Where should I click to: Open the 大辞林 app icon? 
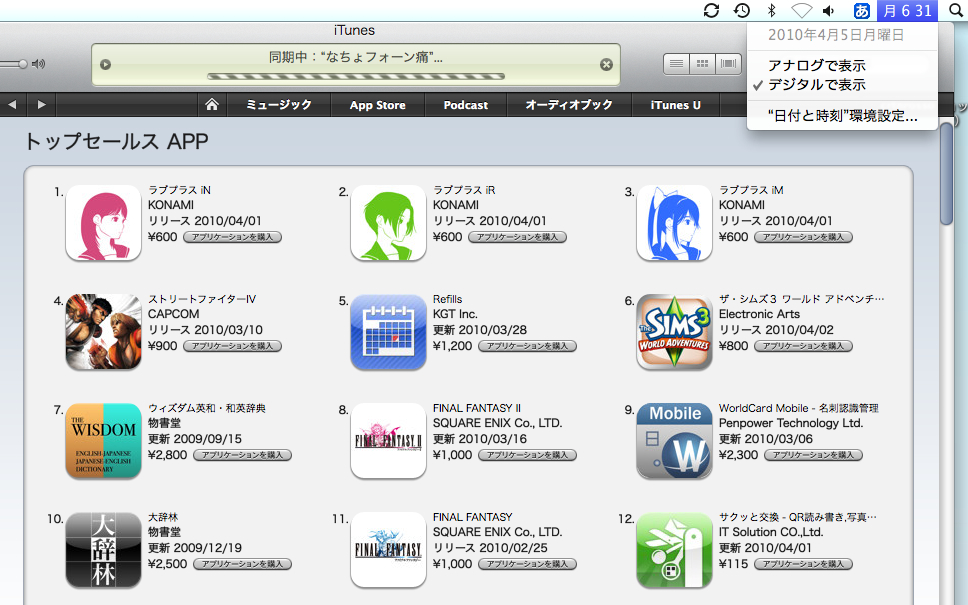coord(104,550)
